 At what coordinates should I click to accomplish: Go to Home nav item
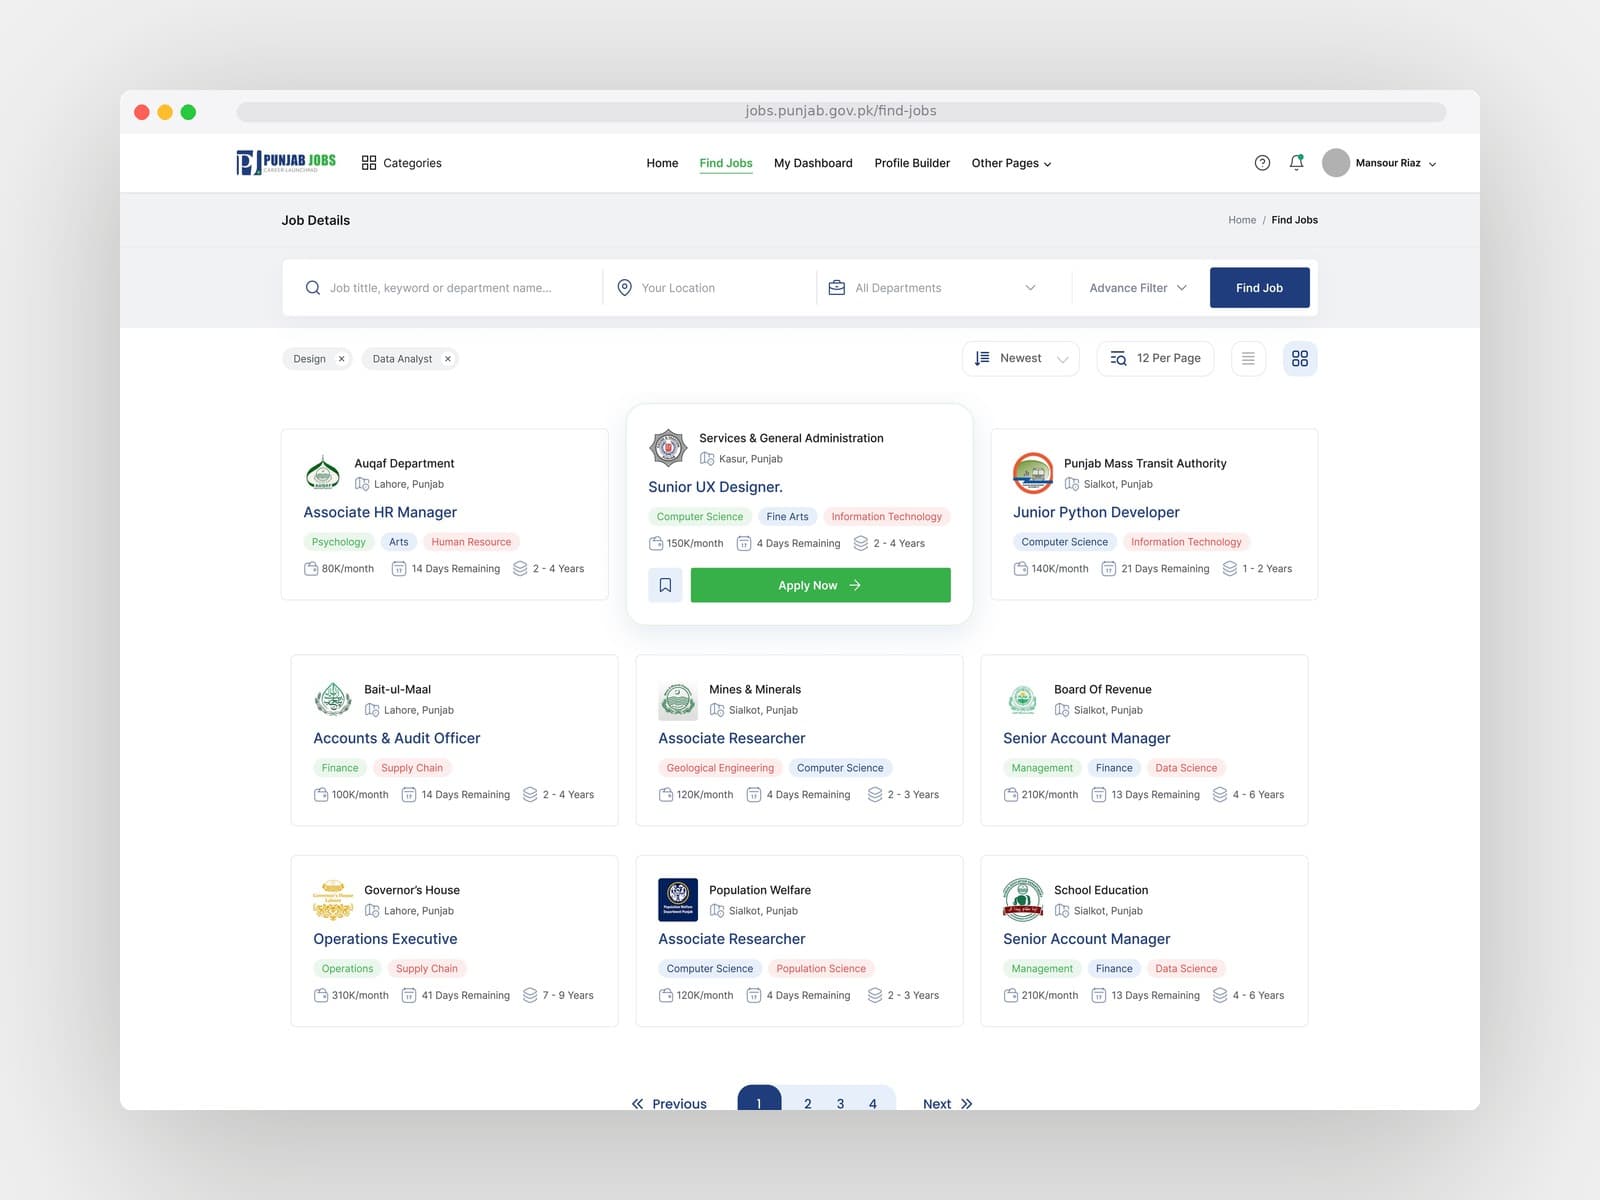coord(662,163)
